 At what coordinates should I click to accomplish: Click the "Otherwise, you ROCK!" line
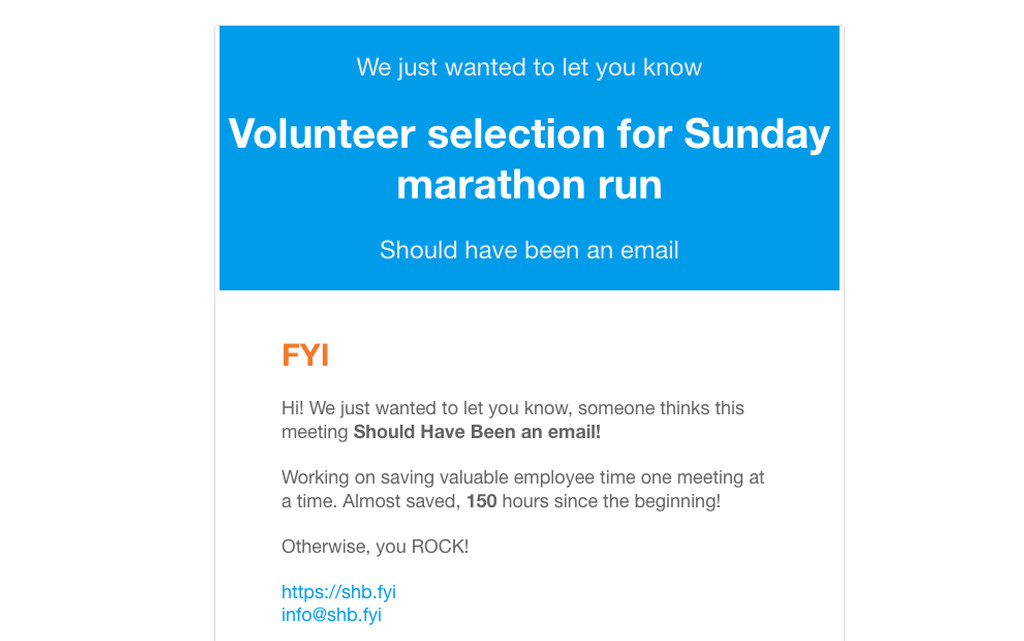click(x=375, y=546)
